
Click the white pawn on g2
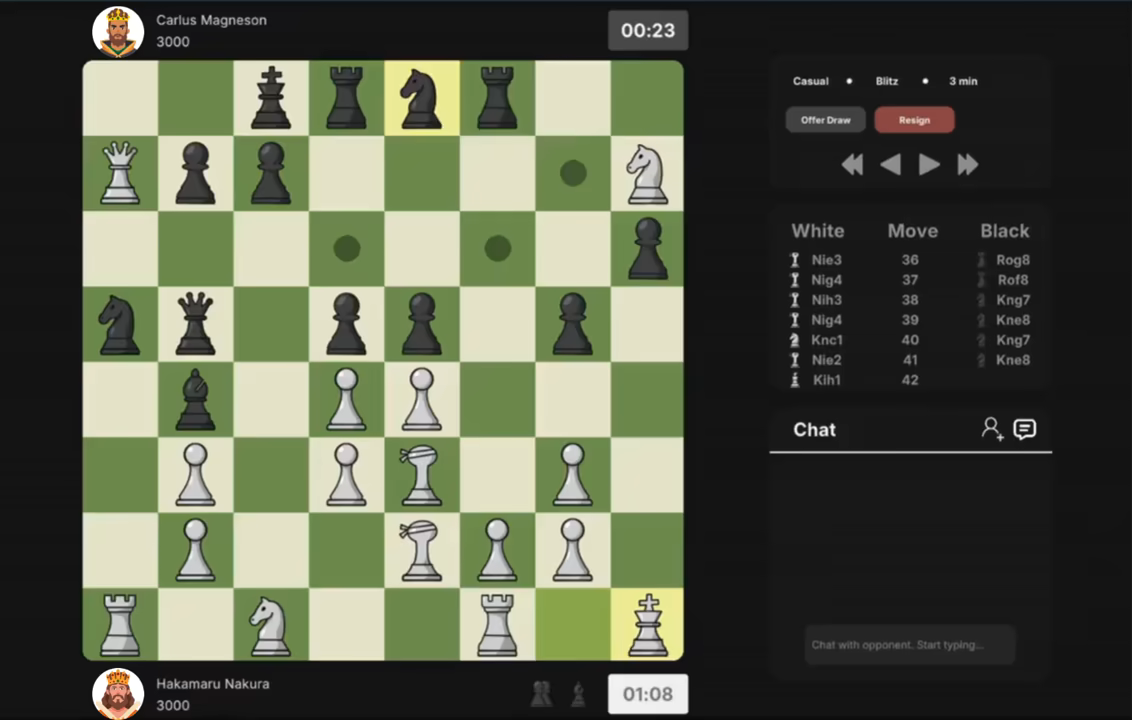(572, 551)
